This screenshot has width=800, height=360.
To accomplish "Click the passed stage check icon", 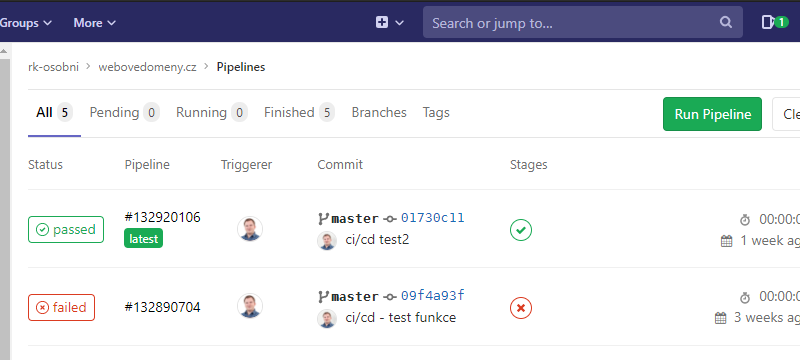I will click(x=521, y=230).
